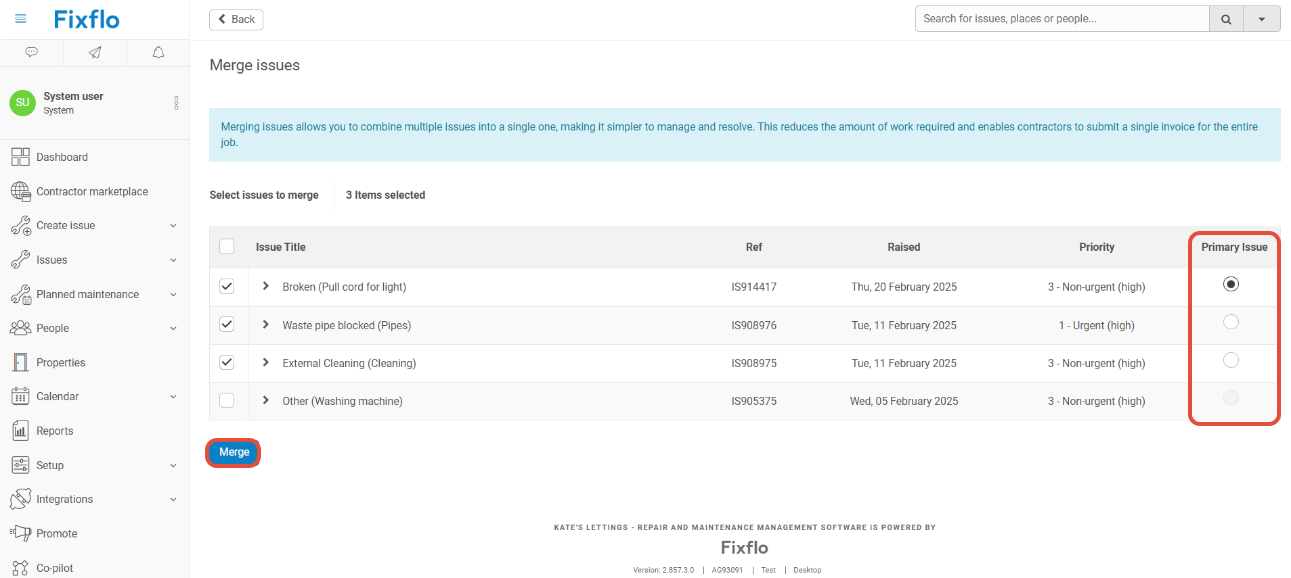Image resolution: width=1291 pixels, height=578 pixels.
Task: Click the System user name
Action: click(73, 96)
